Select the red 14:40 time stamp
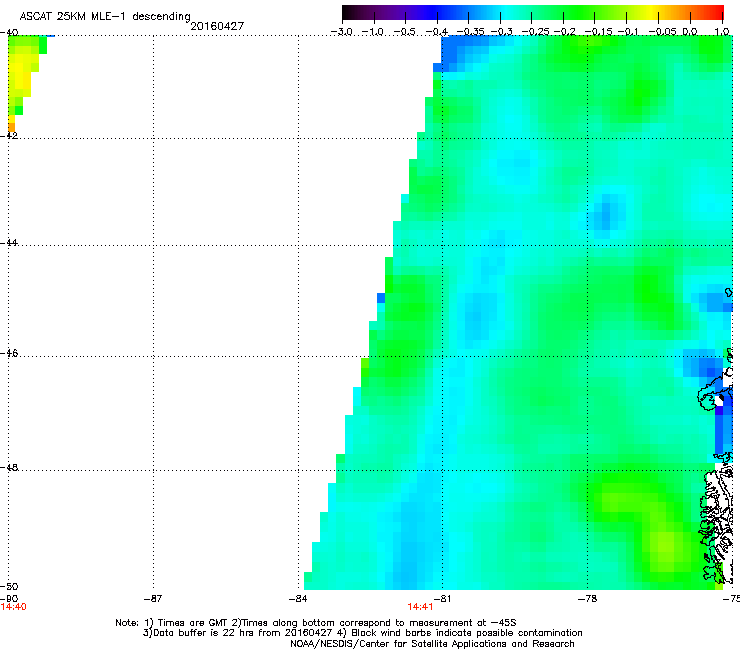 pyautogui.click(x=14, y=607)
